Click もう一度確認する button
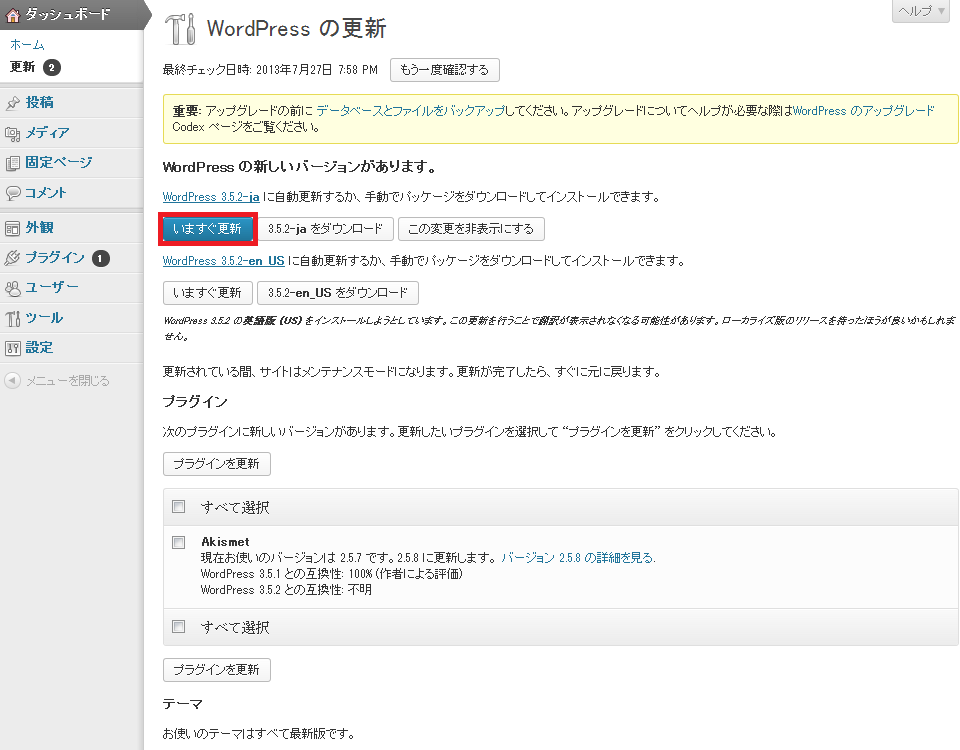960x750 pixels. pos(444,70)
